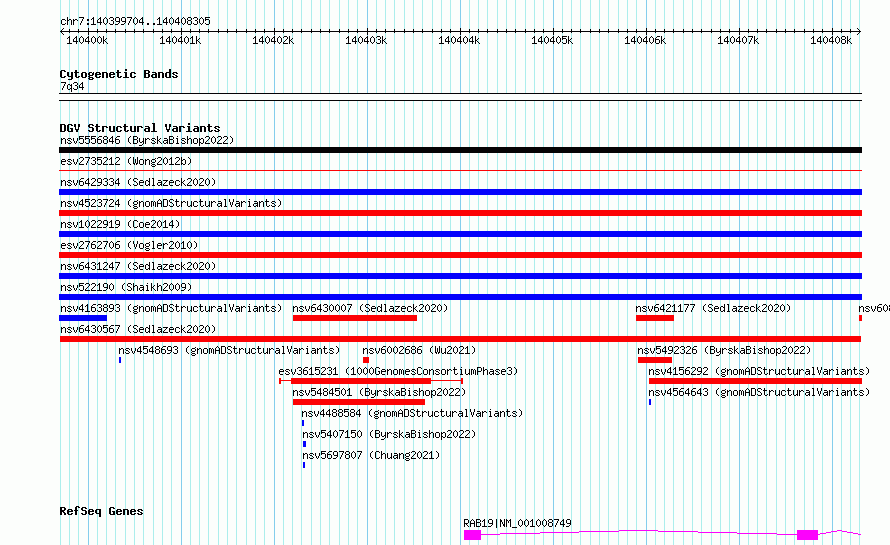890x545 pixels.
Task: Click nsv6431247 (Sedlazeck2020) label
Action: click(x=138, y=266)
